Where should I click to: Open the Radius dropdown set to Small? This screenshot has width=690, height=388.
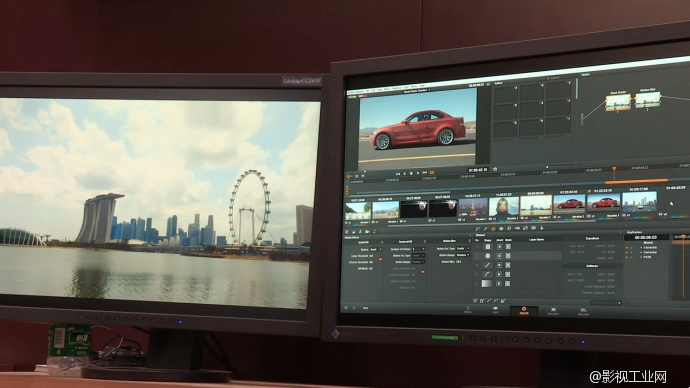coord(376,249)
